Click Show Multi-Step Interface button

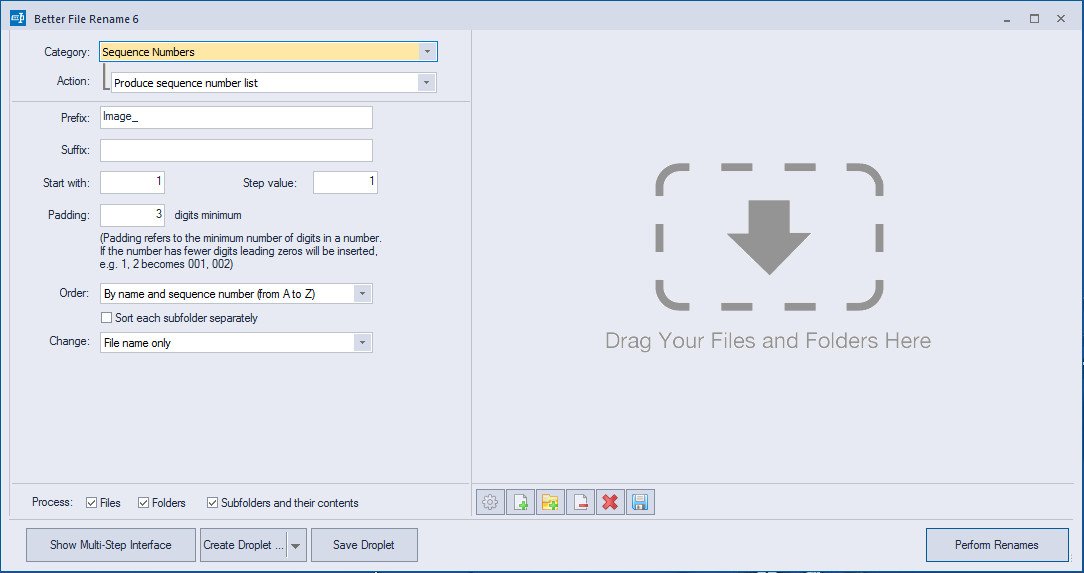tap(111, 545)
